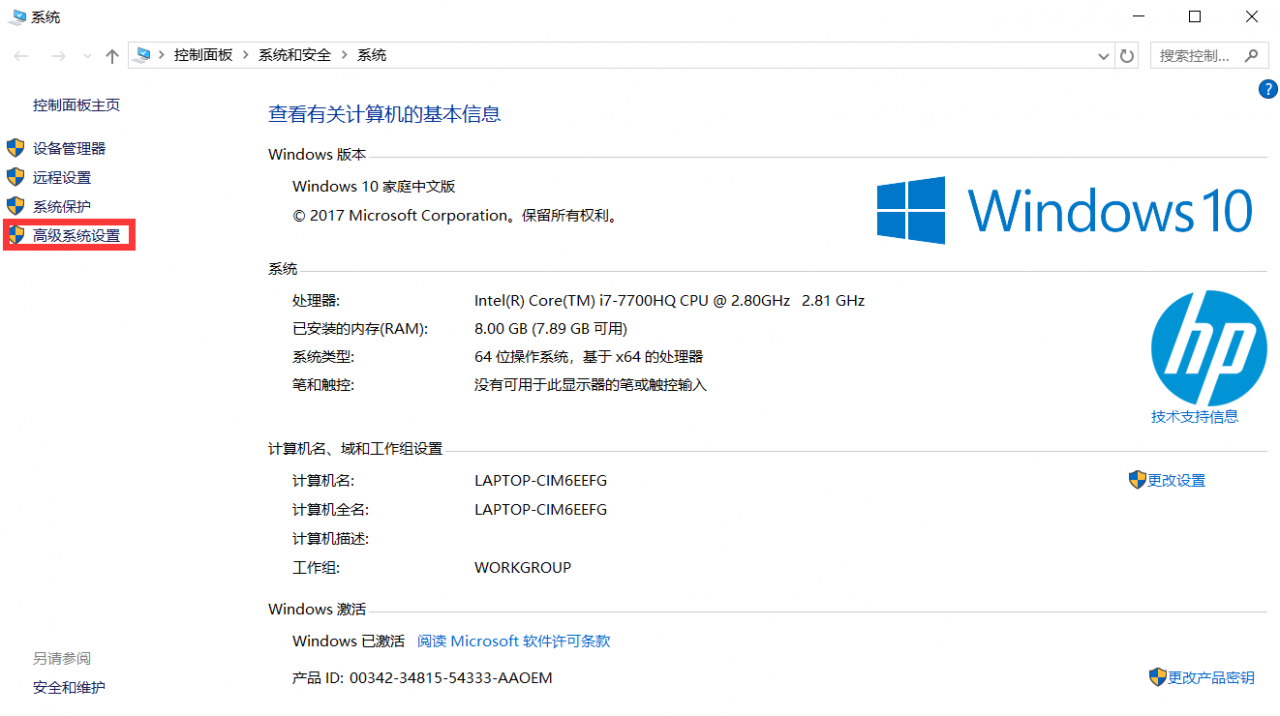This screenshot has width=1280, height=716.
Task: Click 更改产品密钥 link
Action: [1211, 678]
